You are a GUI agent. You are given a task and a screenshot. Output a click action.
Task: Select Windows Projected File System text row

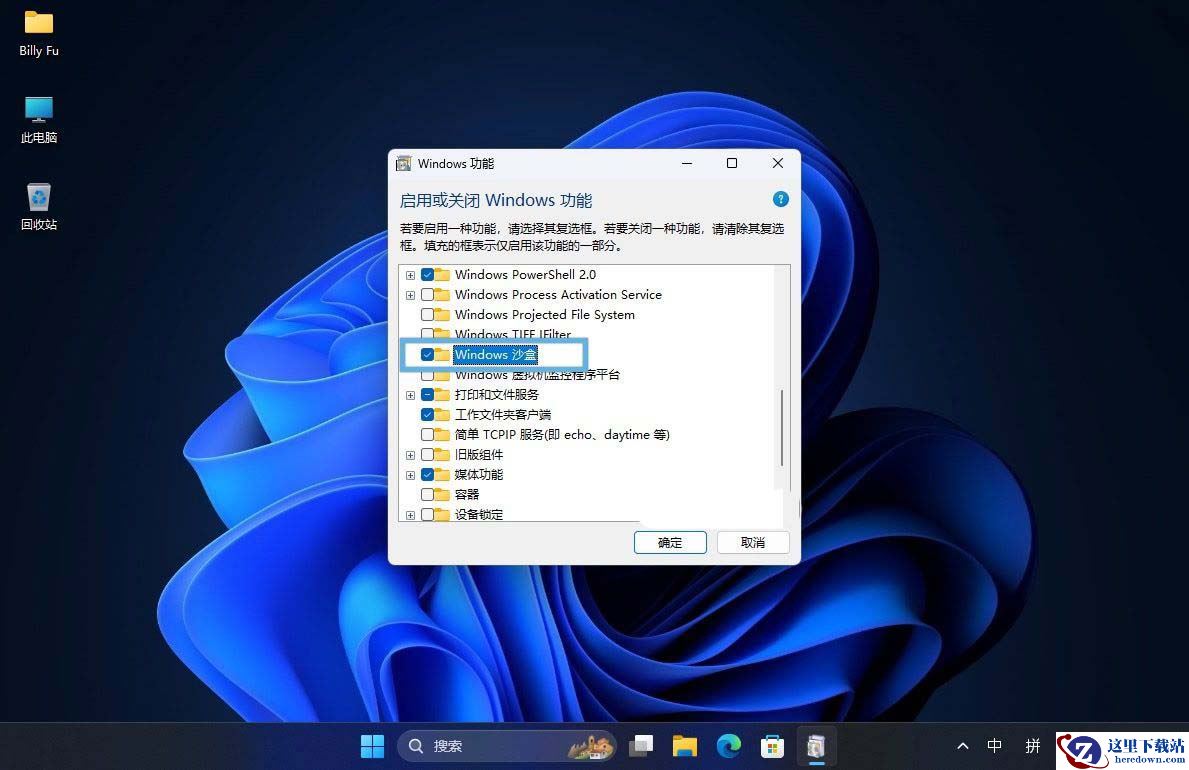544,314
